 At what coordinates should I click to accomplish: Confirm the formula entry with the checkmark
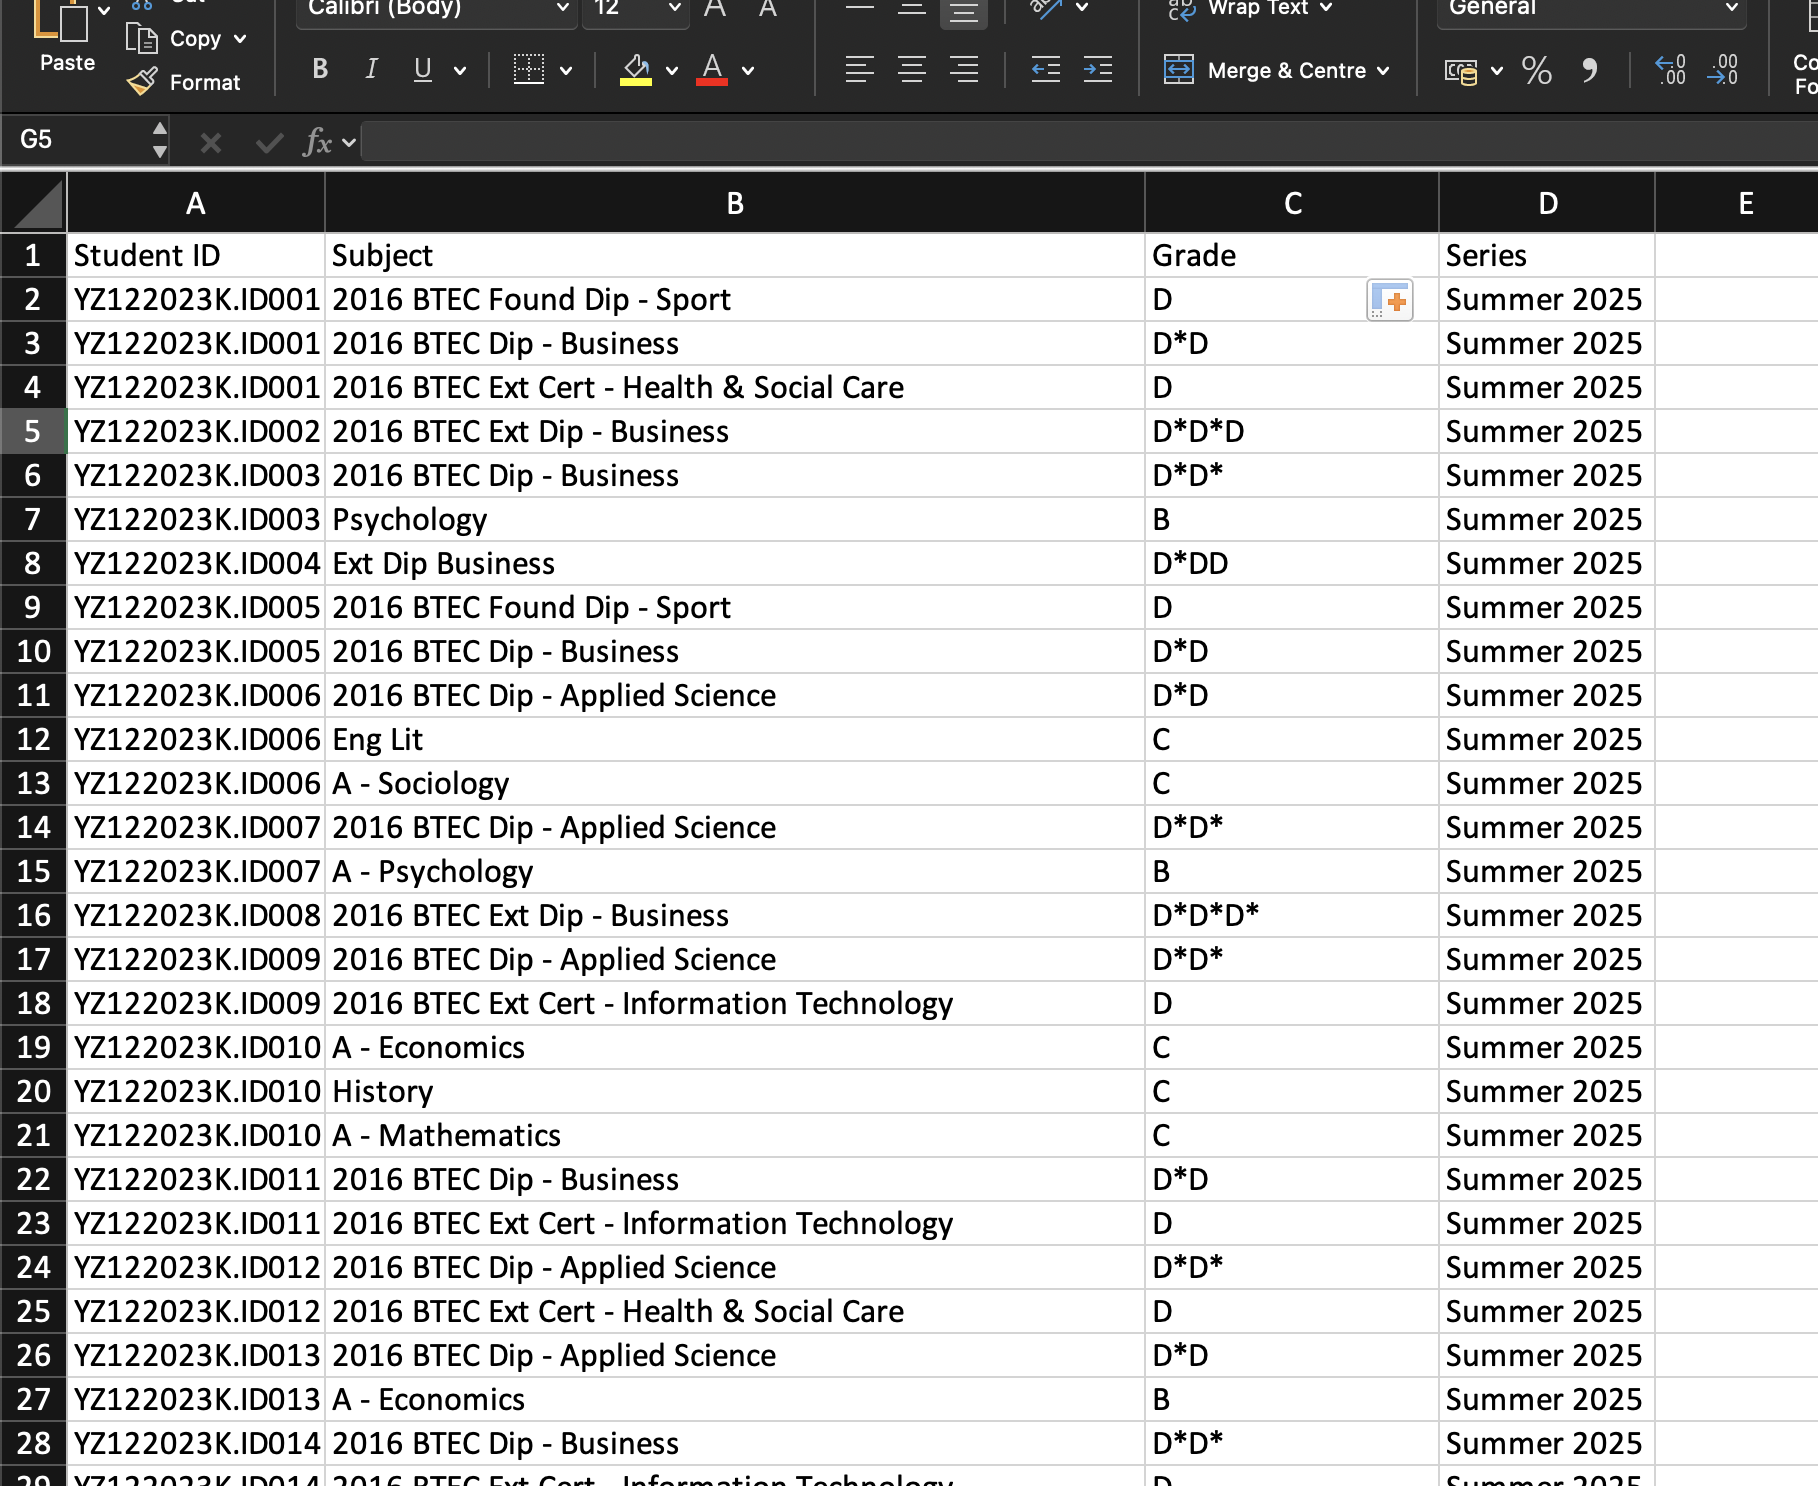pos(269,142)
